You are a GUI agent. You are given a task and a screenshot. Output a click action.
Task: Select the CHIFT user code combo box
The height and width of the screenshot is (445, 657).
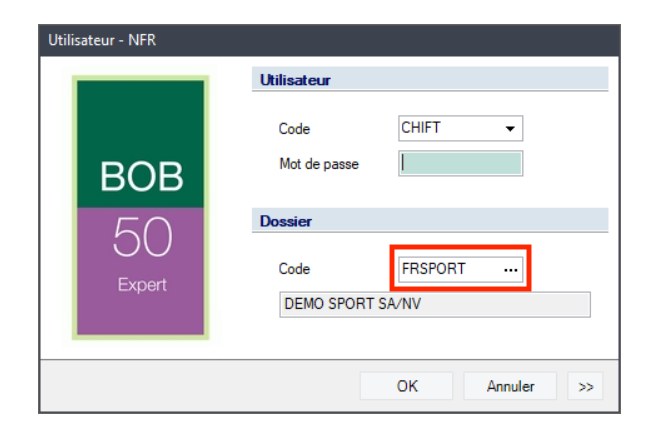460,128
